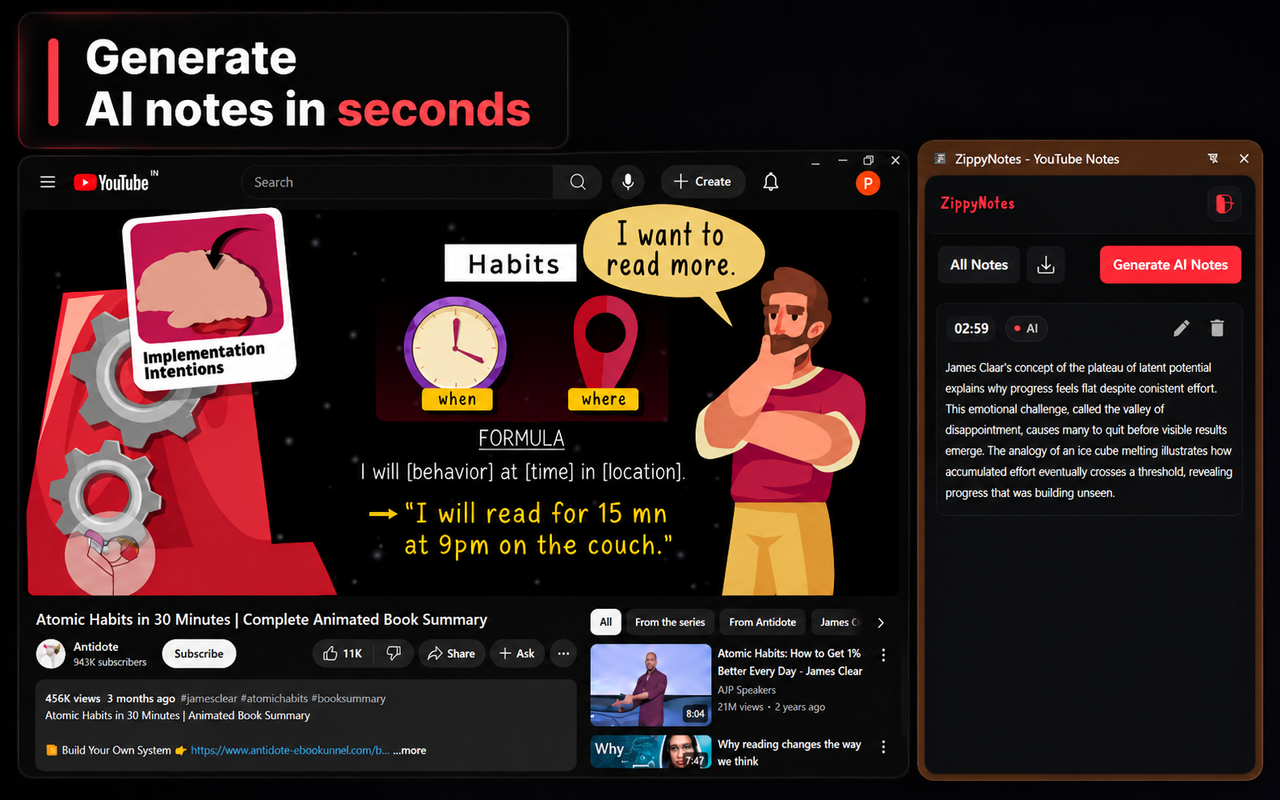1280x800 pixels.
Task: Click the Generate AI Notes button
Action: (x=1170, y=265)
